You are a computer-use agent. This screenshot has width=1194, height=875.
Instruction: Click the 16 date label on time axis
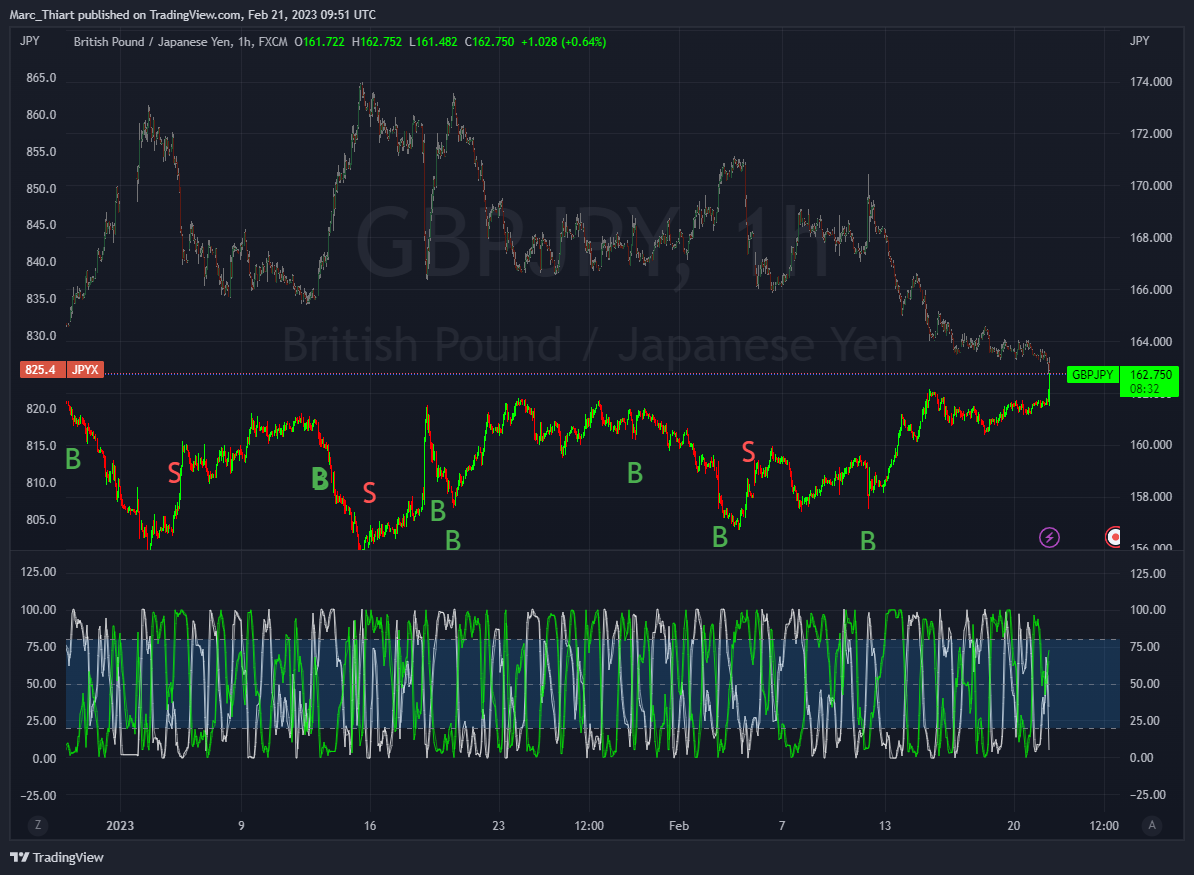tap(370, 826)
